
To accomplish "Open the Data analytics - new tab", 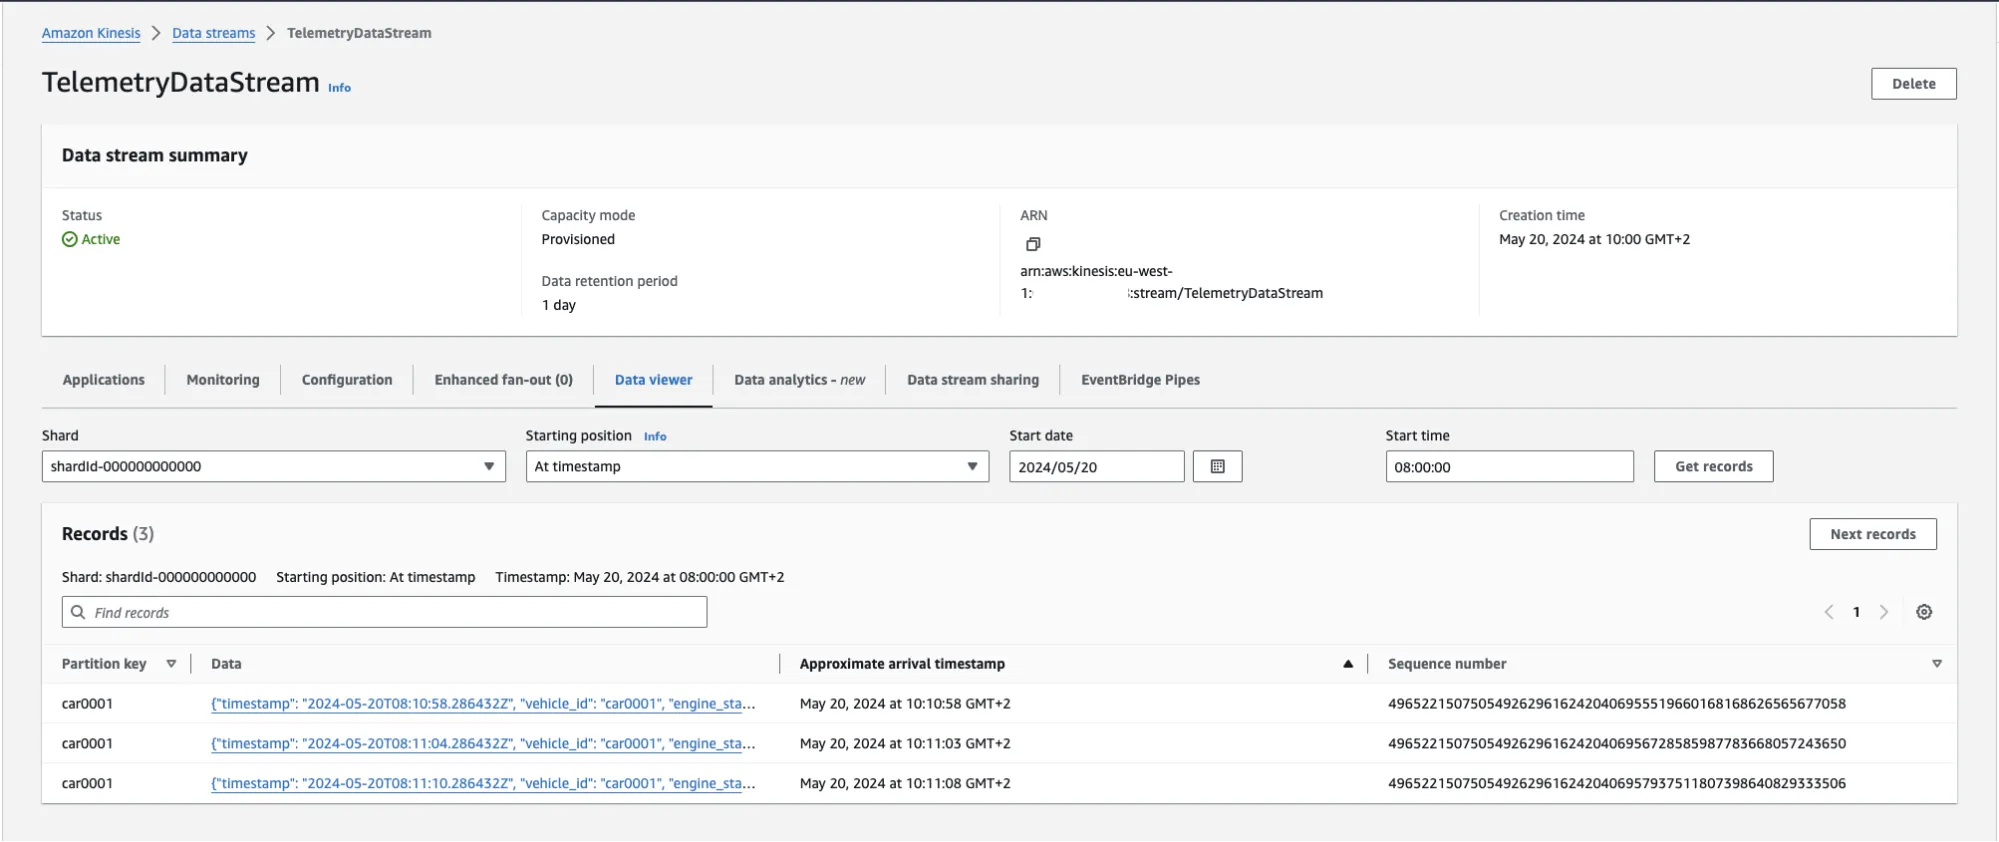I will 799,380.
